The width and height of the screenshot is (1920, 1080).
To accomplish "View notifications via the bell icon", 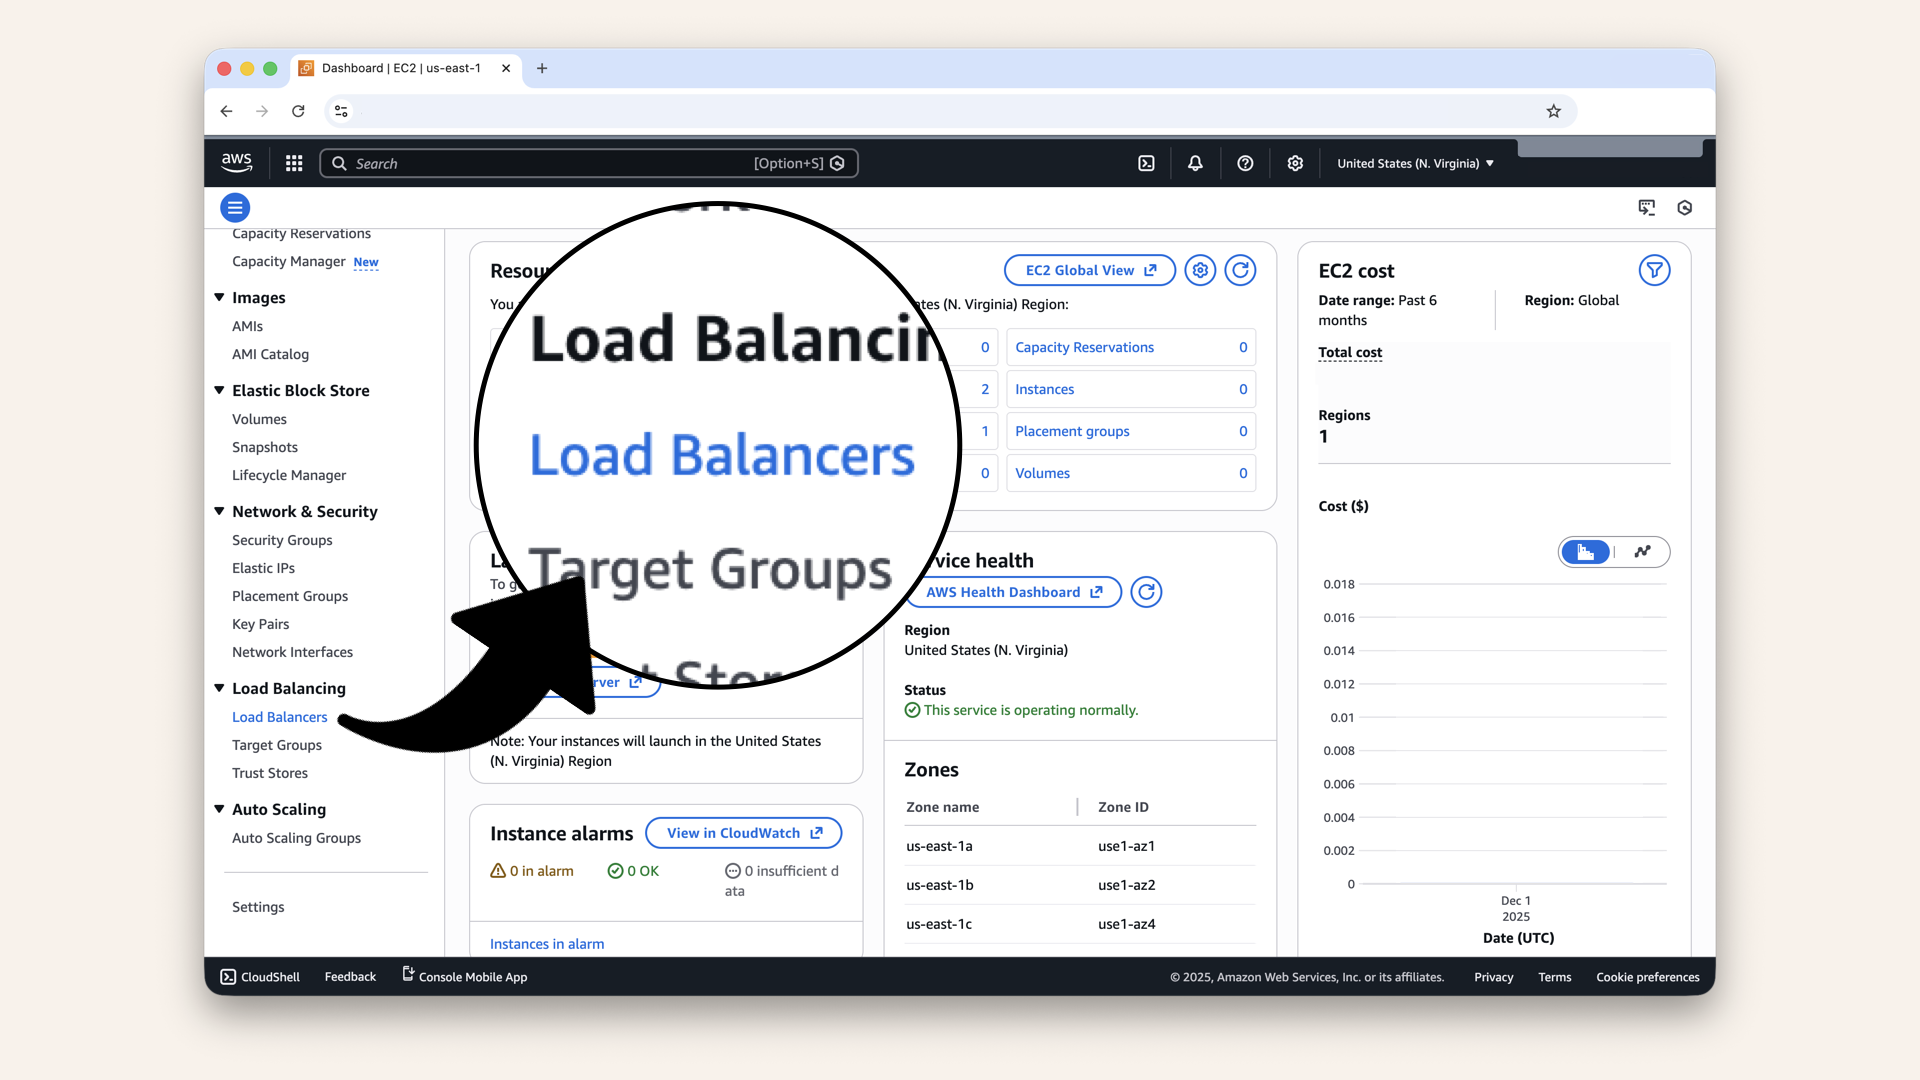I will click(1194, 163).
